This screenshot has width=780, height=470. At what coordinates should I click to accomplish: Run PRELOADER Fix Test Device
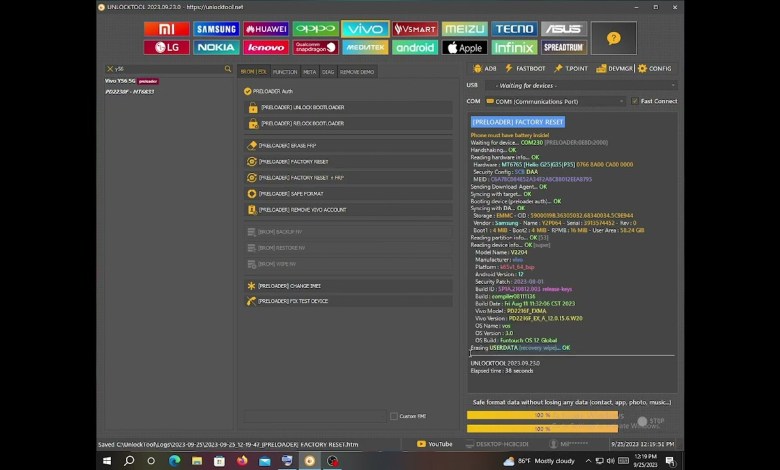pos(348,301)
